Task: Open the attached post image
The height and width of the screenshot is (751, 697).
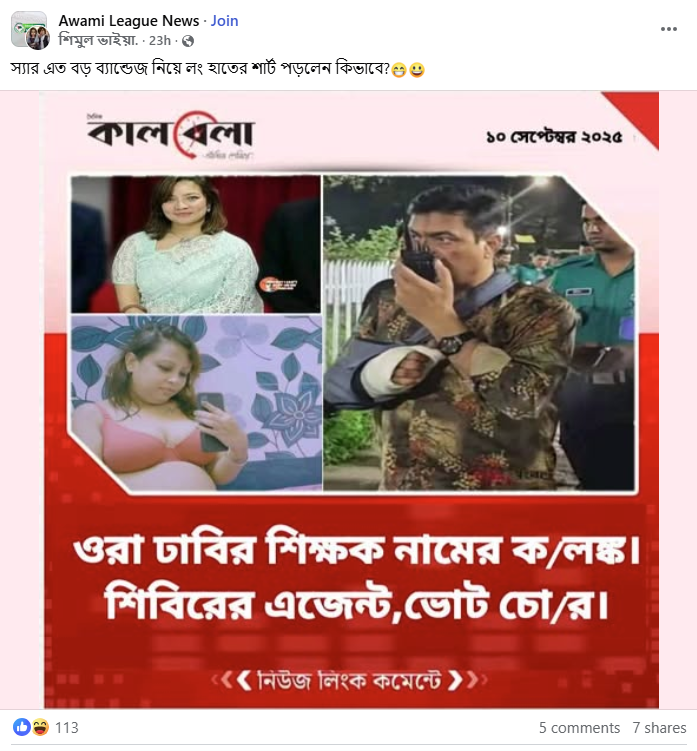Action: [349, 400]
